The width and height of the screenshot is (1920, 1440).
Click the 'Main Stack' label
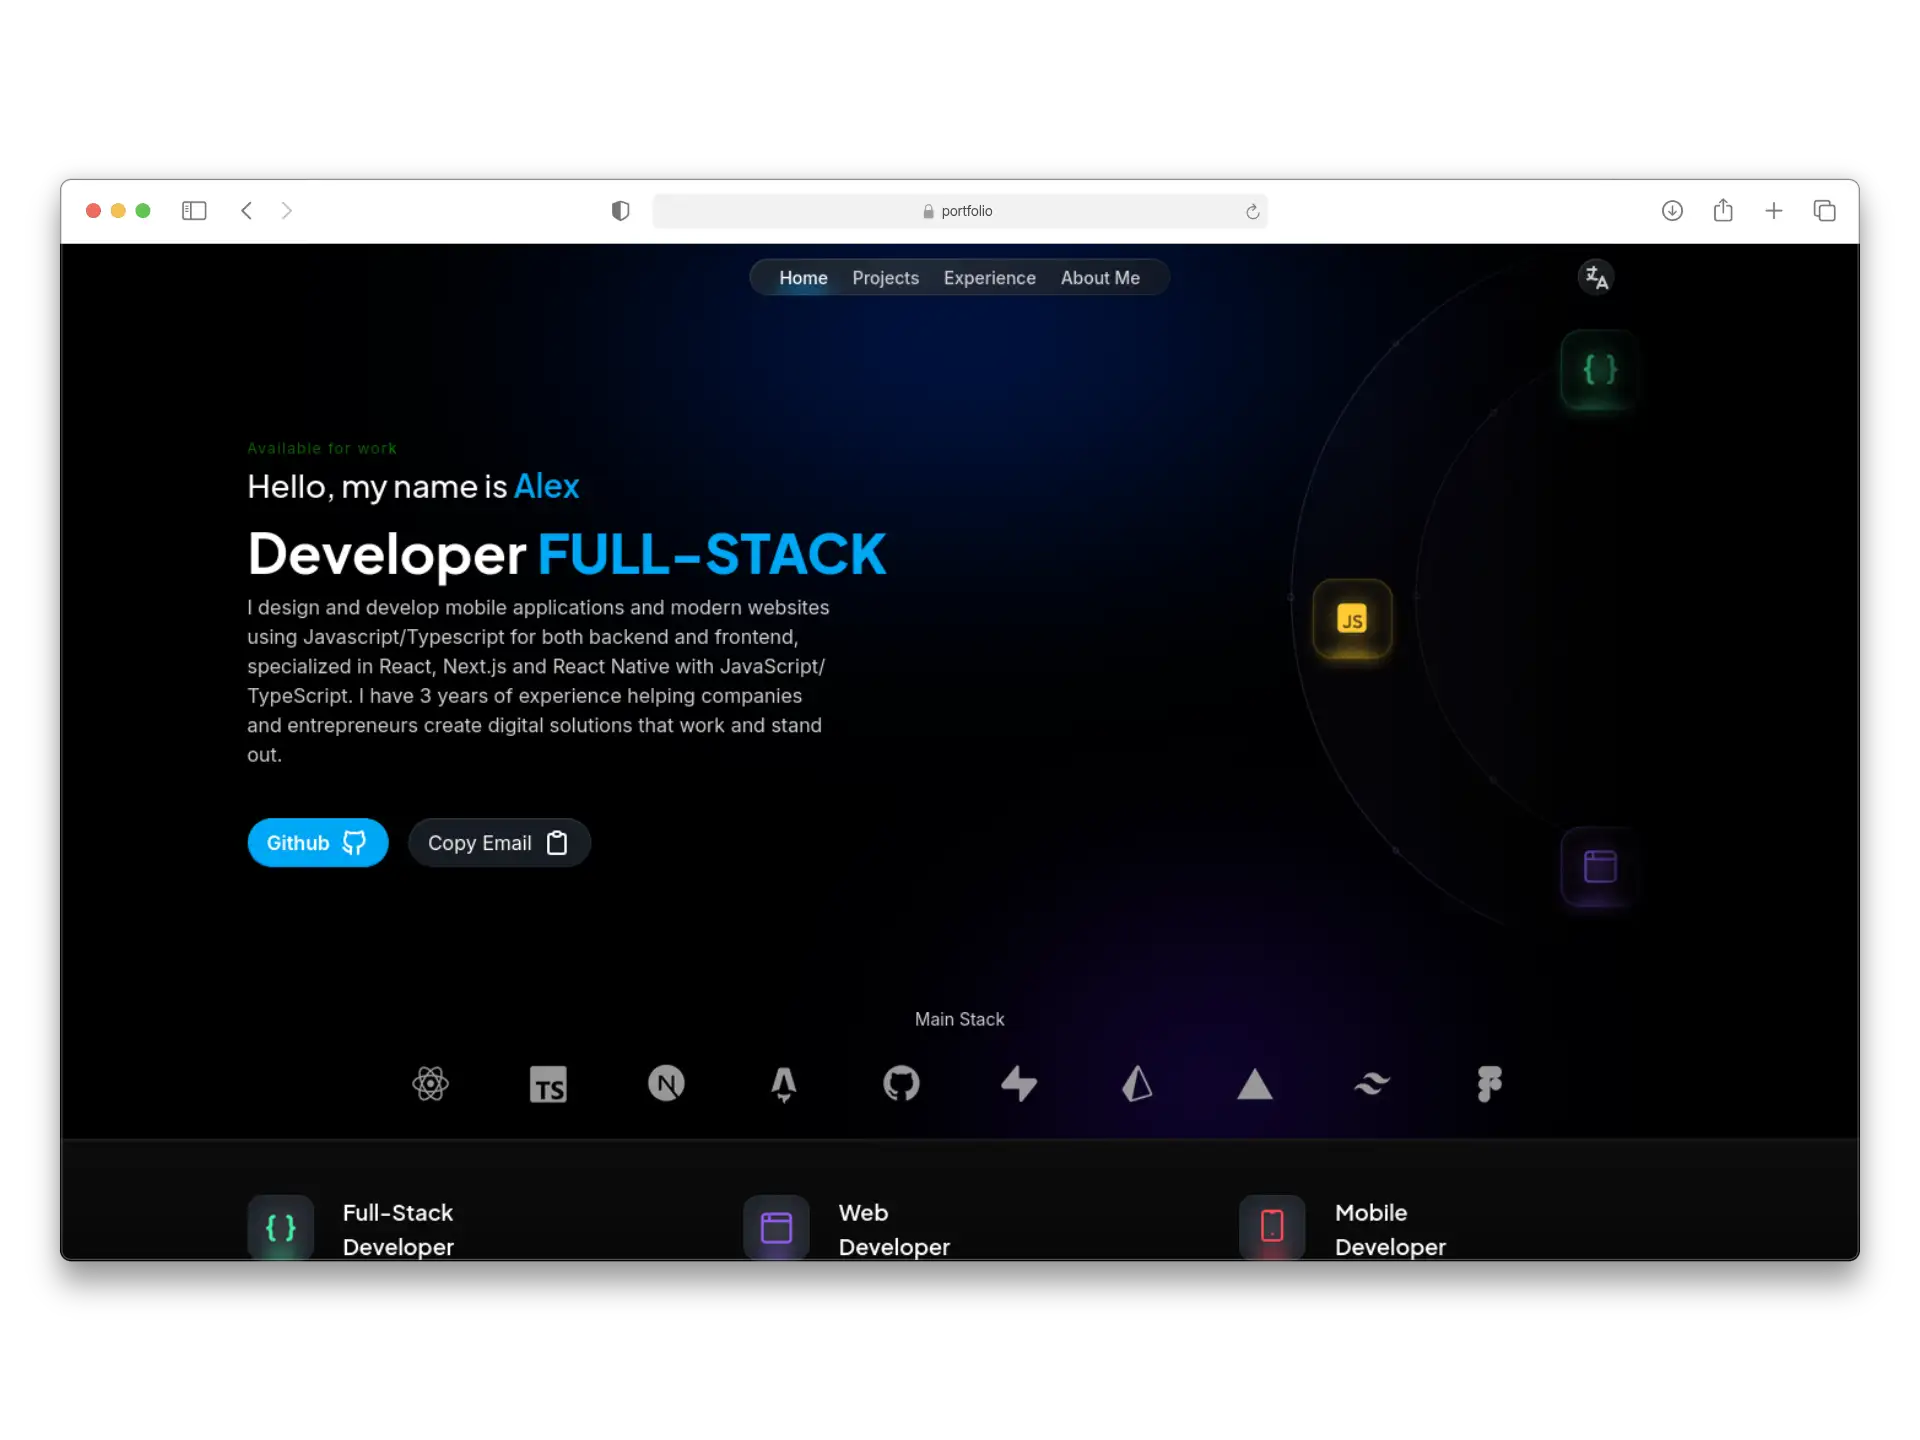tap(959, 1019)
